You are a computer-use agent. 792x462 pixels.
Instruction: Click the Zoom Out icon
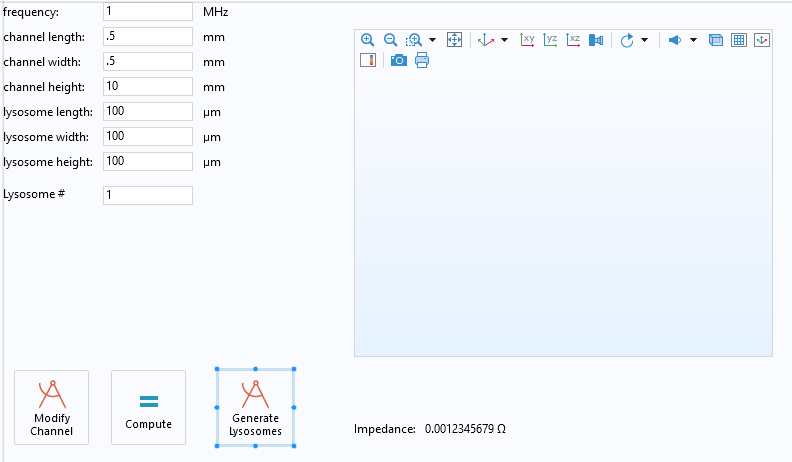tap(390, 40)
